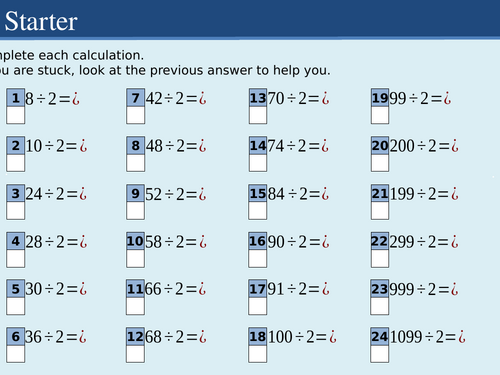Click the blue label numbered 3
Viewport: 500px width, 375px height.
pyautogui.click(x=16, y=193)
